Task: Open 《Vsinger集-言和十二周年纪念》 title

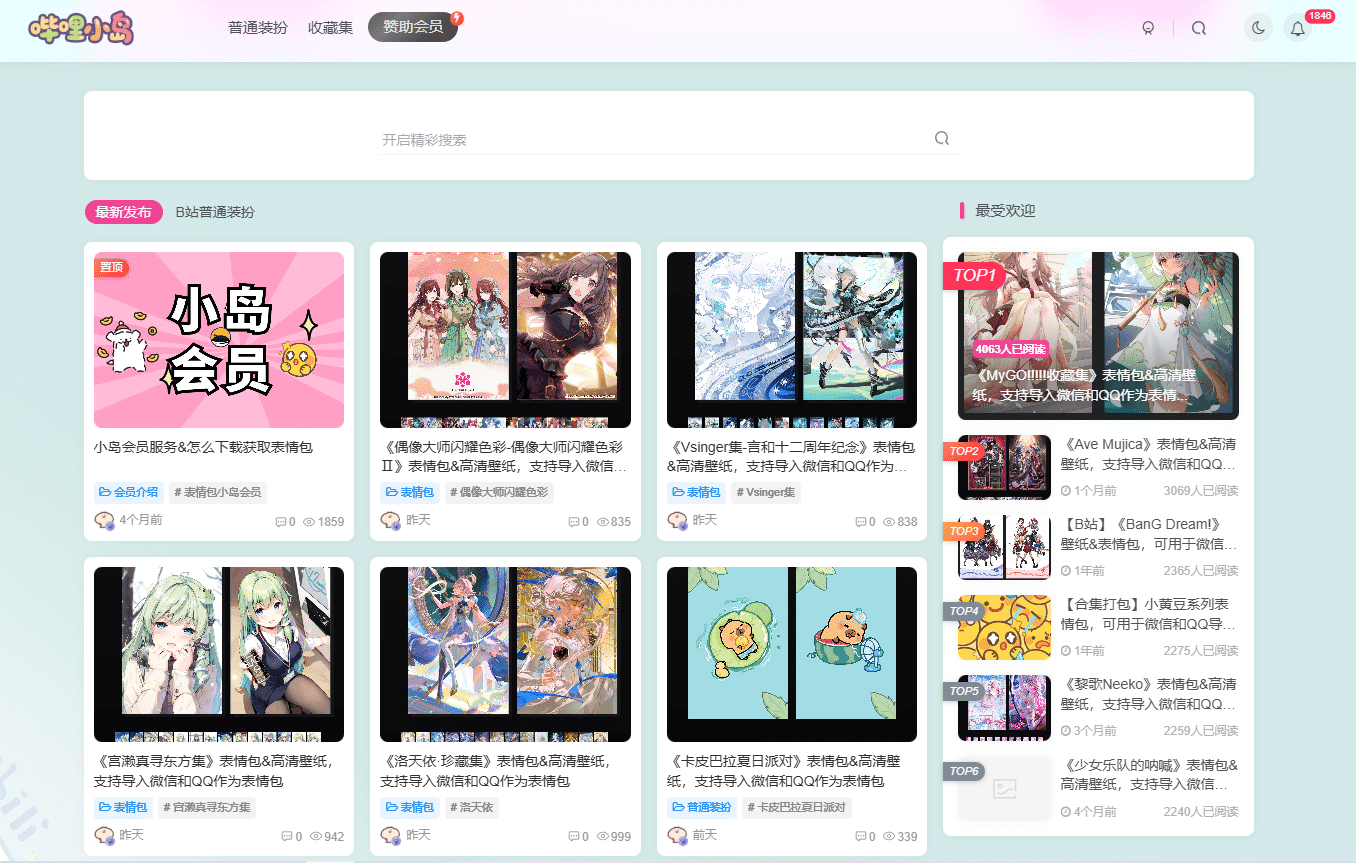Action: 792,456
